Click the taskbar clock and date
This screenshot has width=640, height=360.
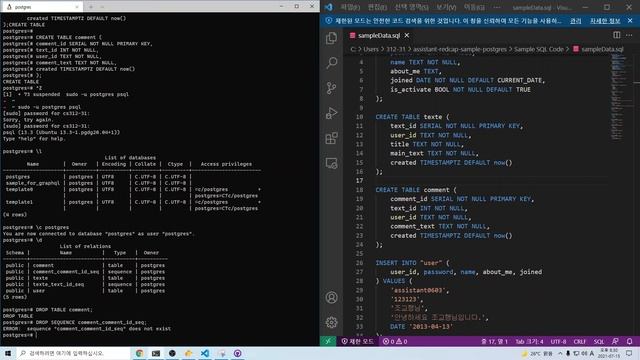[609, 353]
